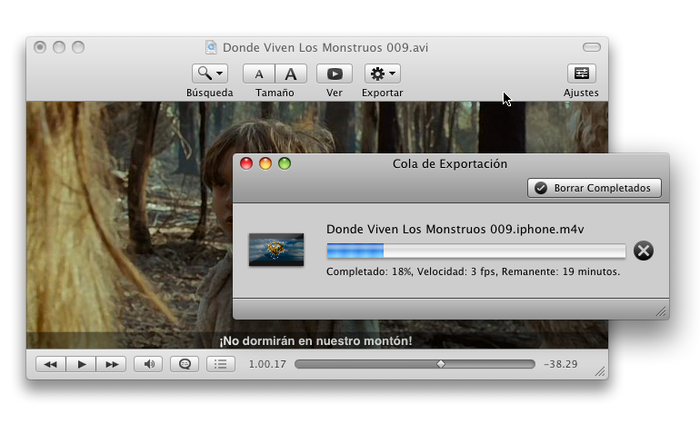This screenshot has height=443, width=700.
Task: Click the elapsed time 1.00.17 label
Action: (x=267, y=364)
